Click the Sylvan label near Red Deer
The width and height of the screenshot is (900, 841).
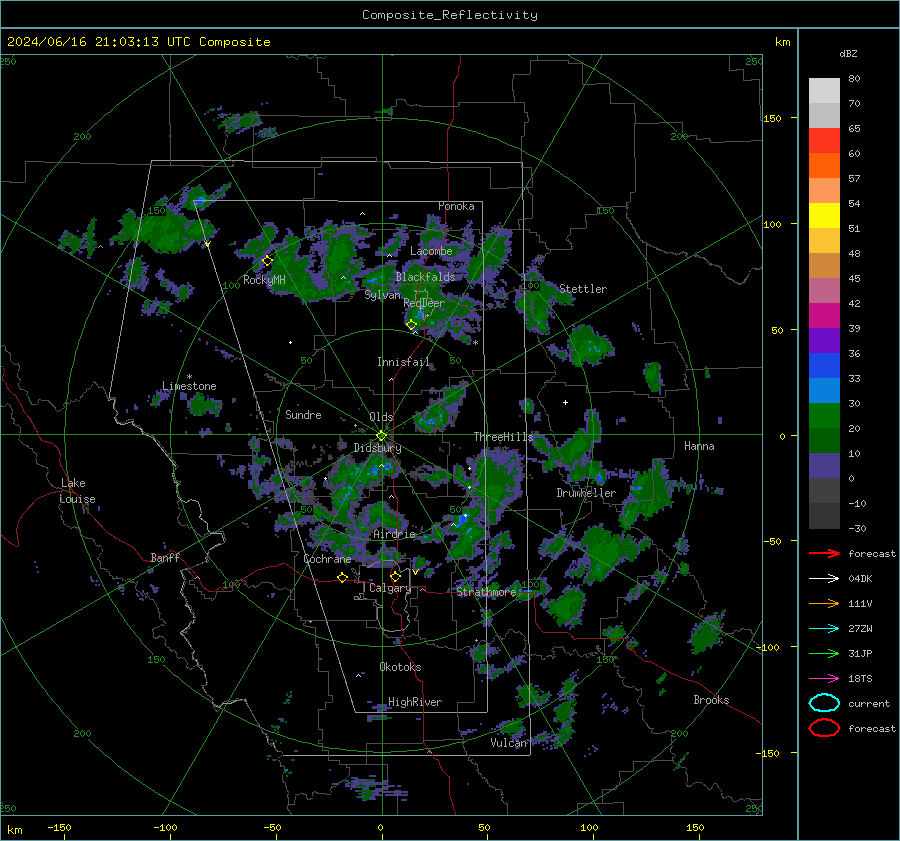pos(382,295)
